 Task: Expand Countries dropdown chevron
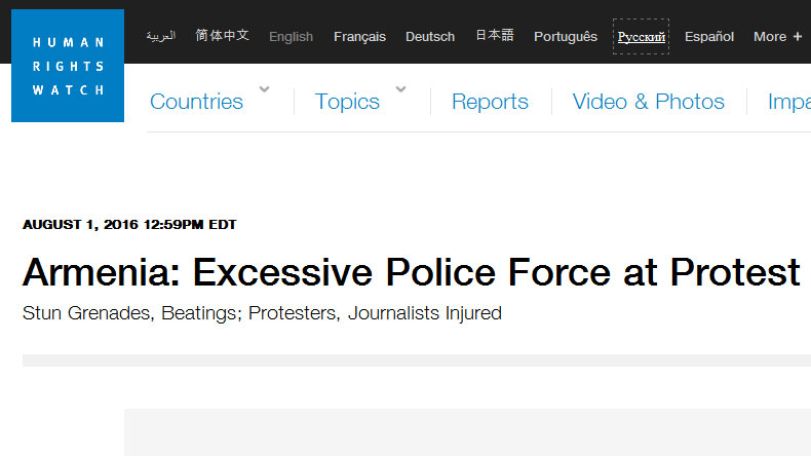tap(264, 89)
